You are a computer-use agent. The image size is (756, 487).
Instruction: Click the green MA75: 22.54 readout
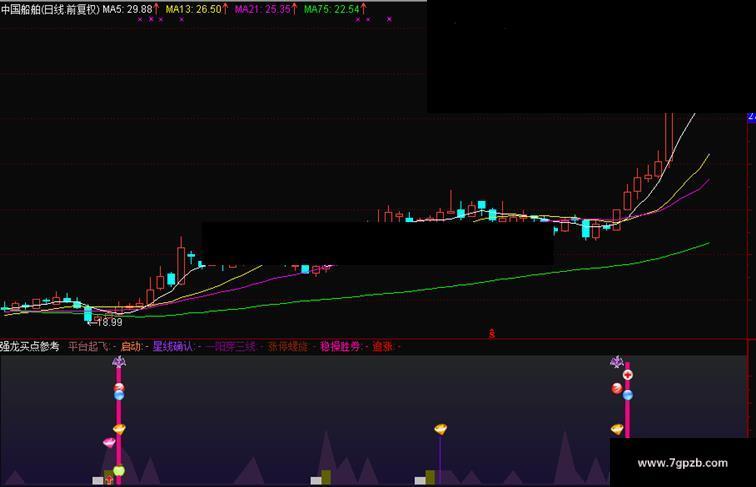(x=332, y=9)
